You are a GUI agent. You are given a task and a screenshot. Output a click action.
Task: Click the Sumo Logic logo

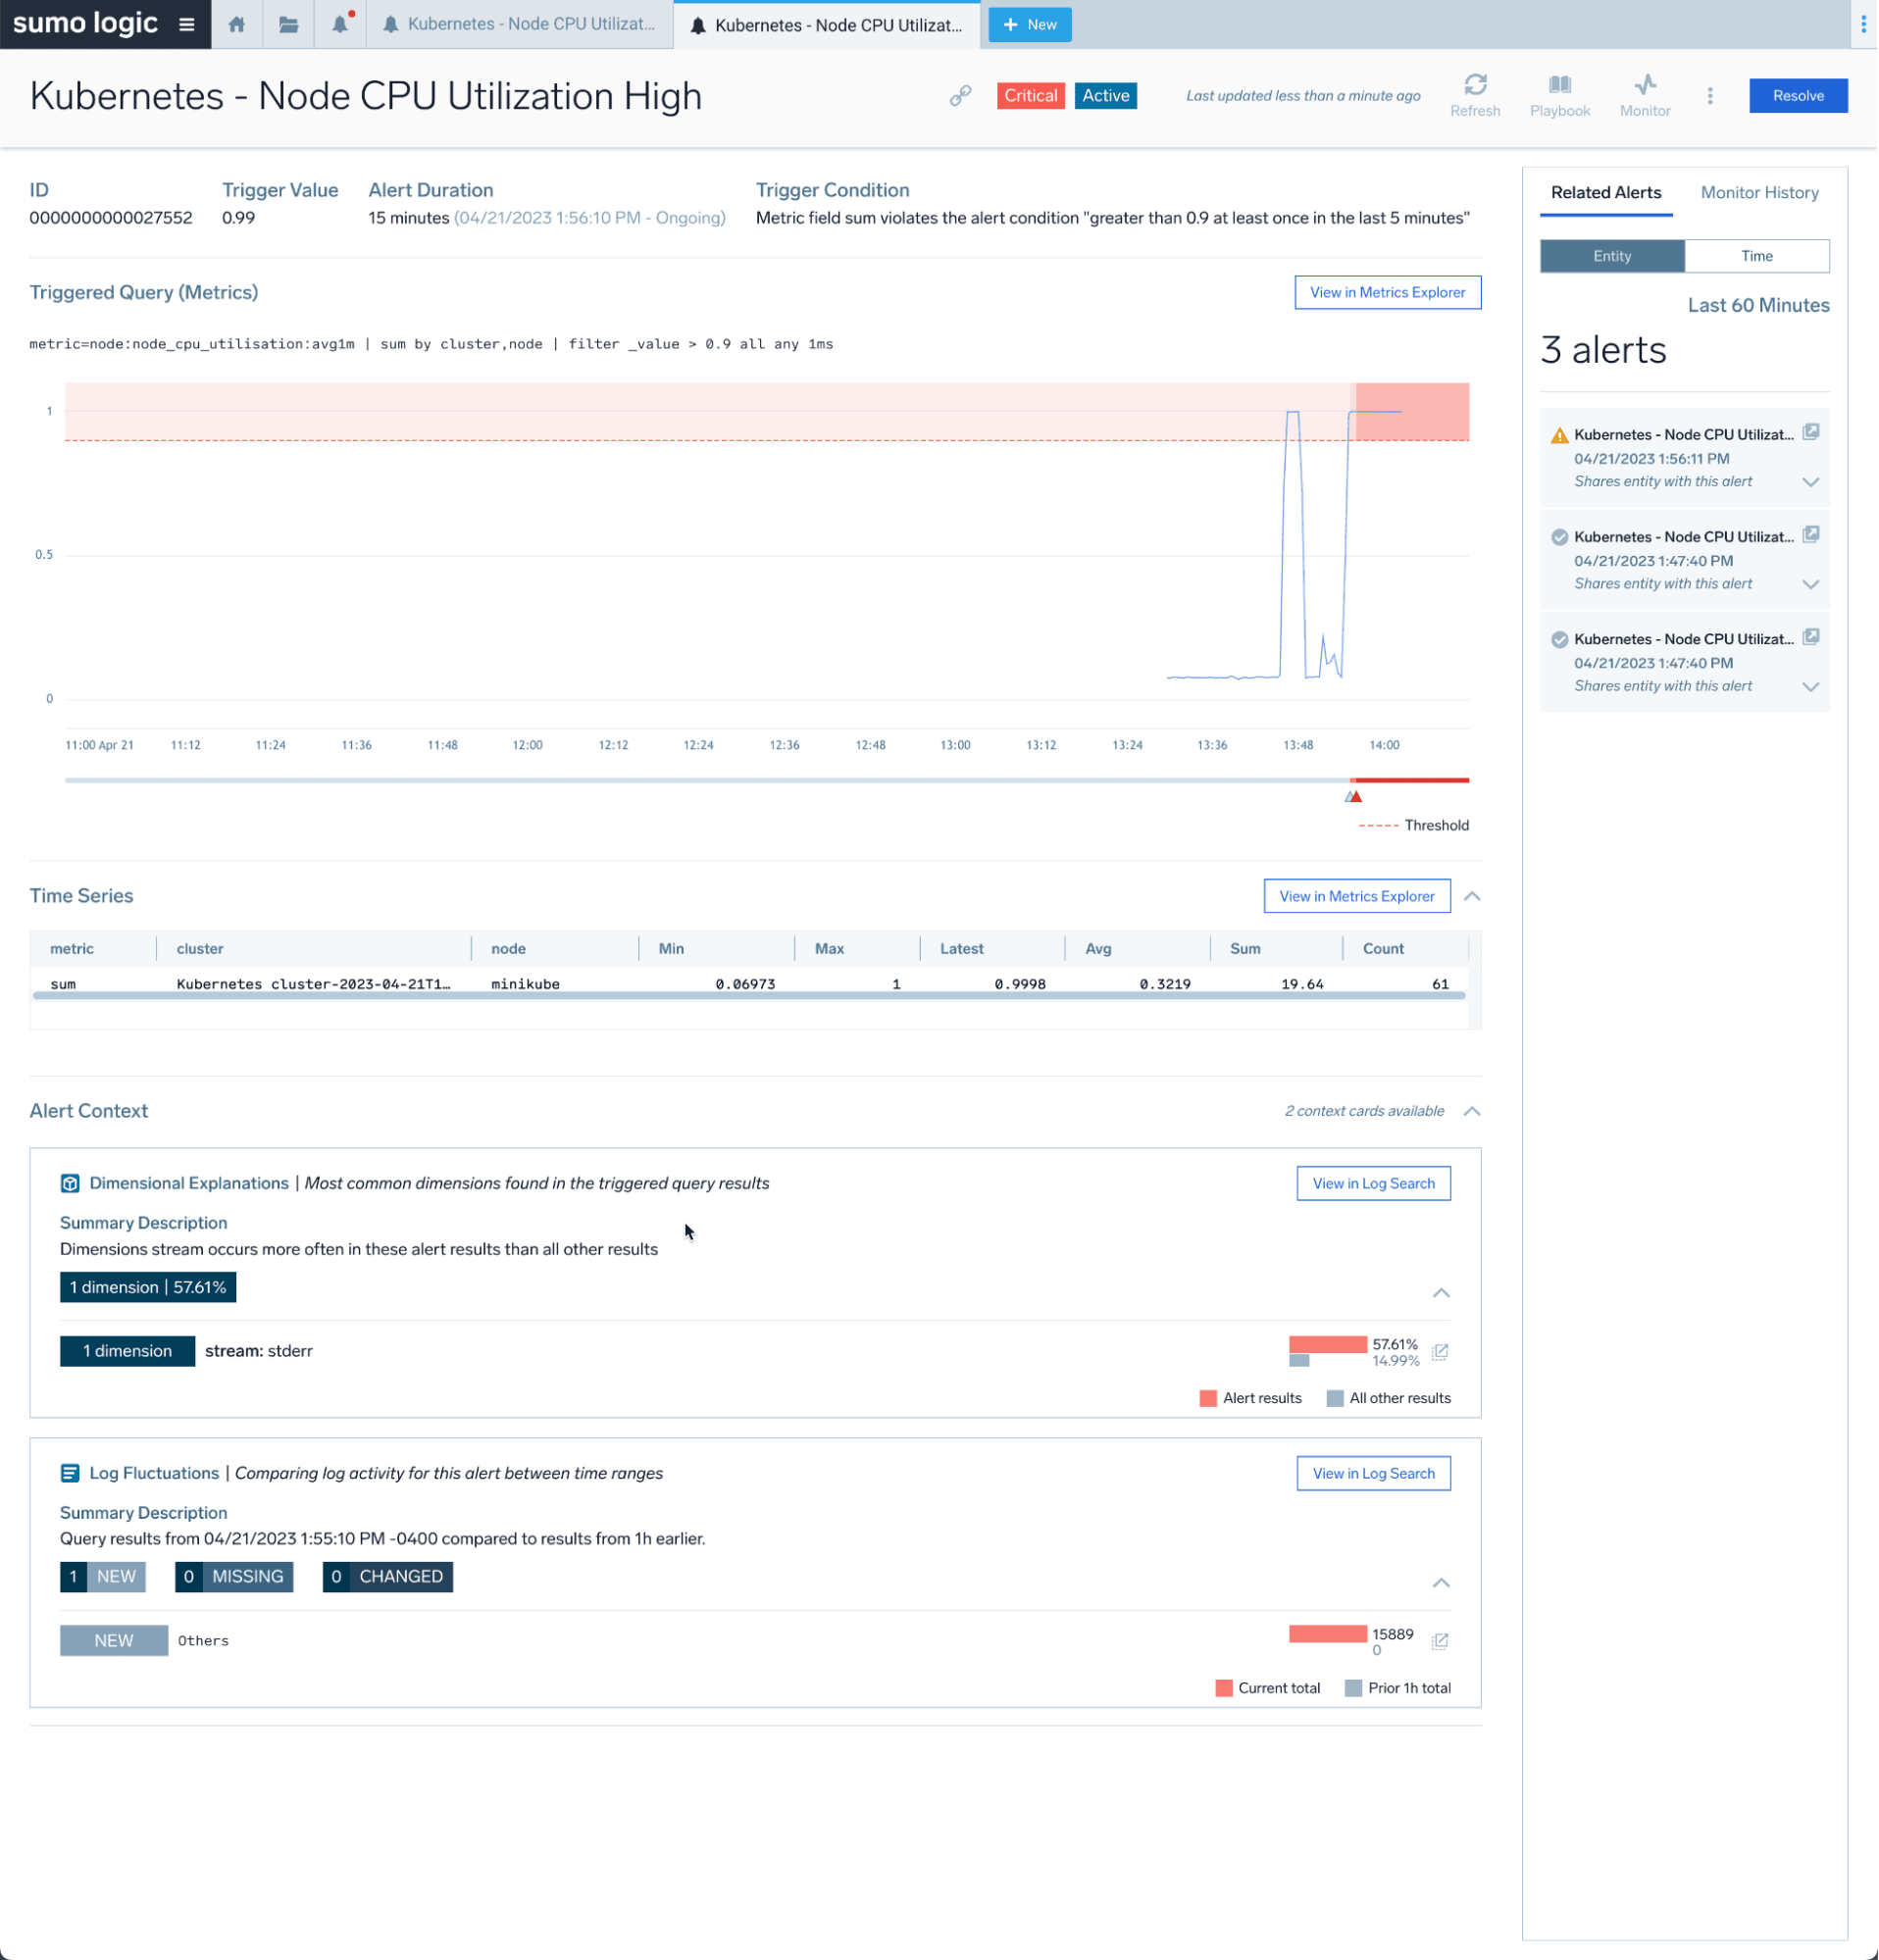85,23
